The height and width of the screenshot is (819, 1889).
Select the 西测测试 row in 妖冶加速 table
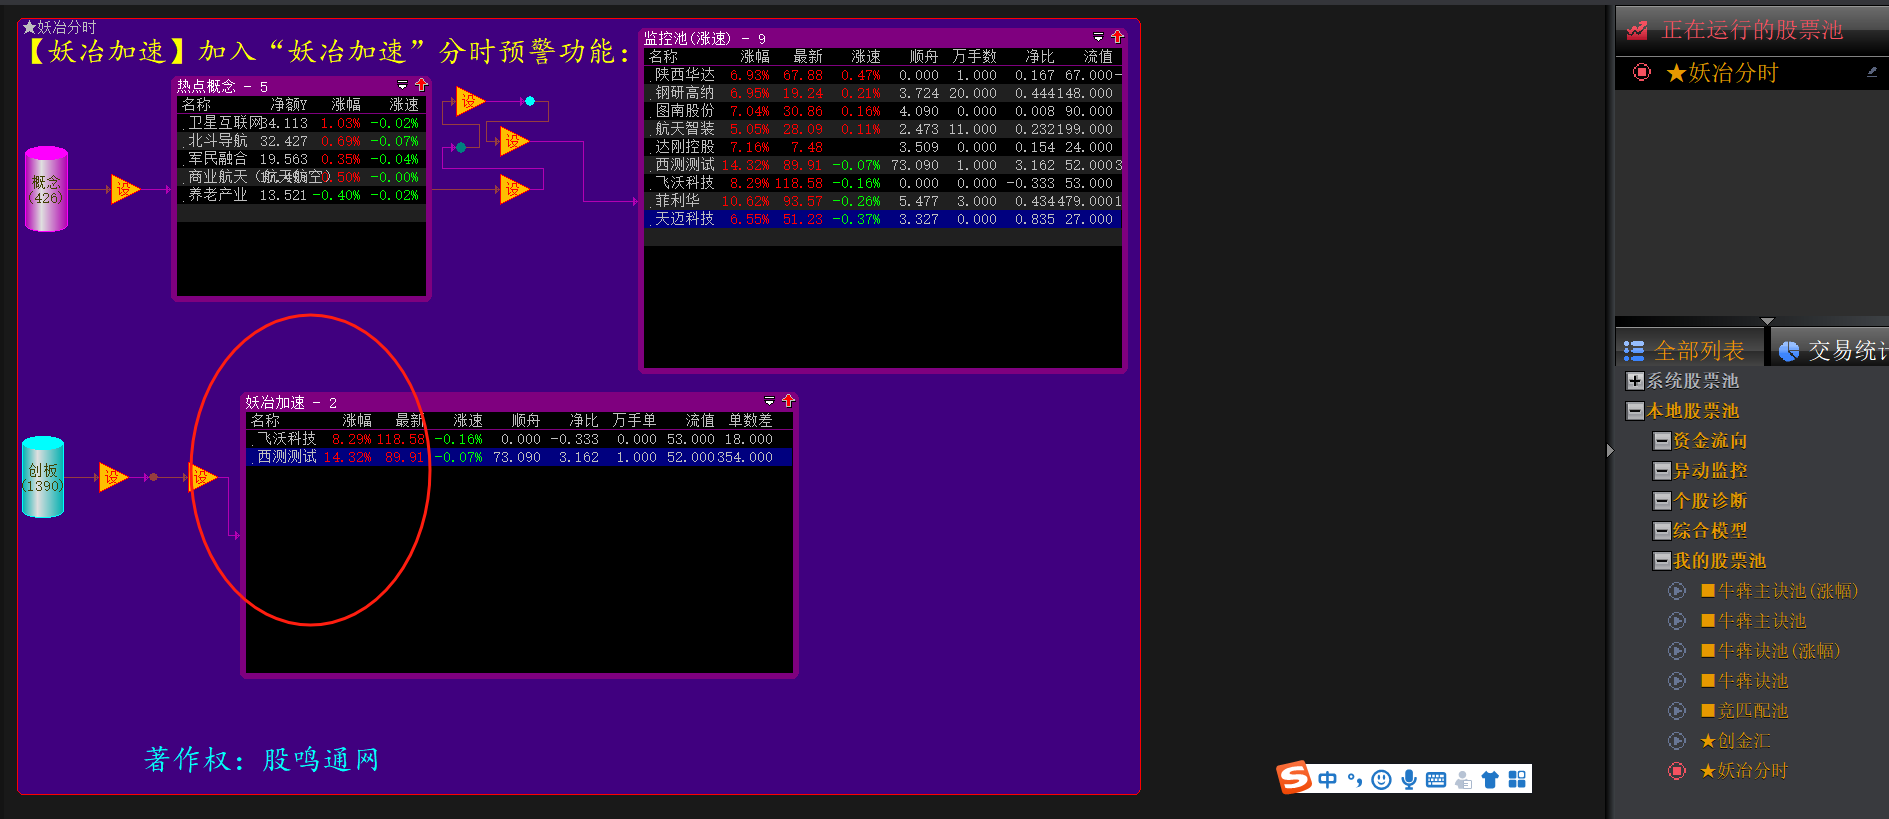288,457
